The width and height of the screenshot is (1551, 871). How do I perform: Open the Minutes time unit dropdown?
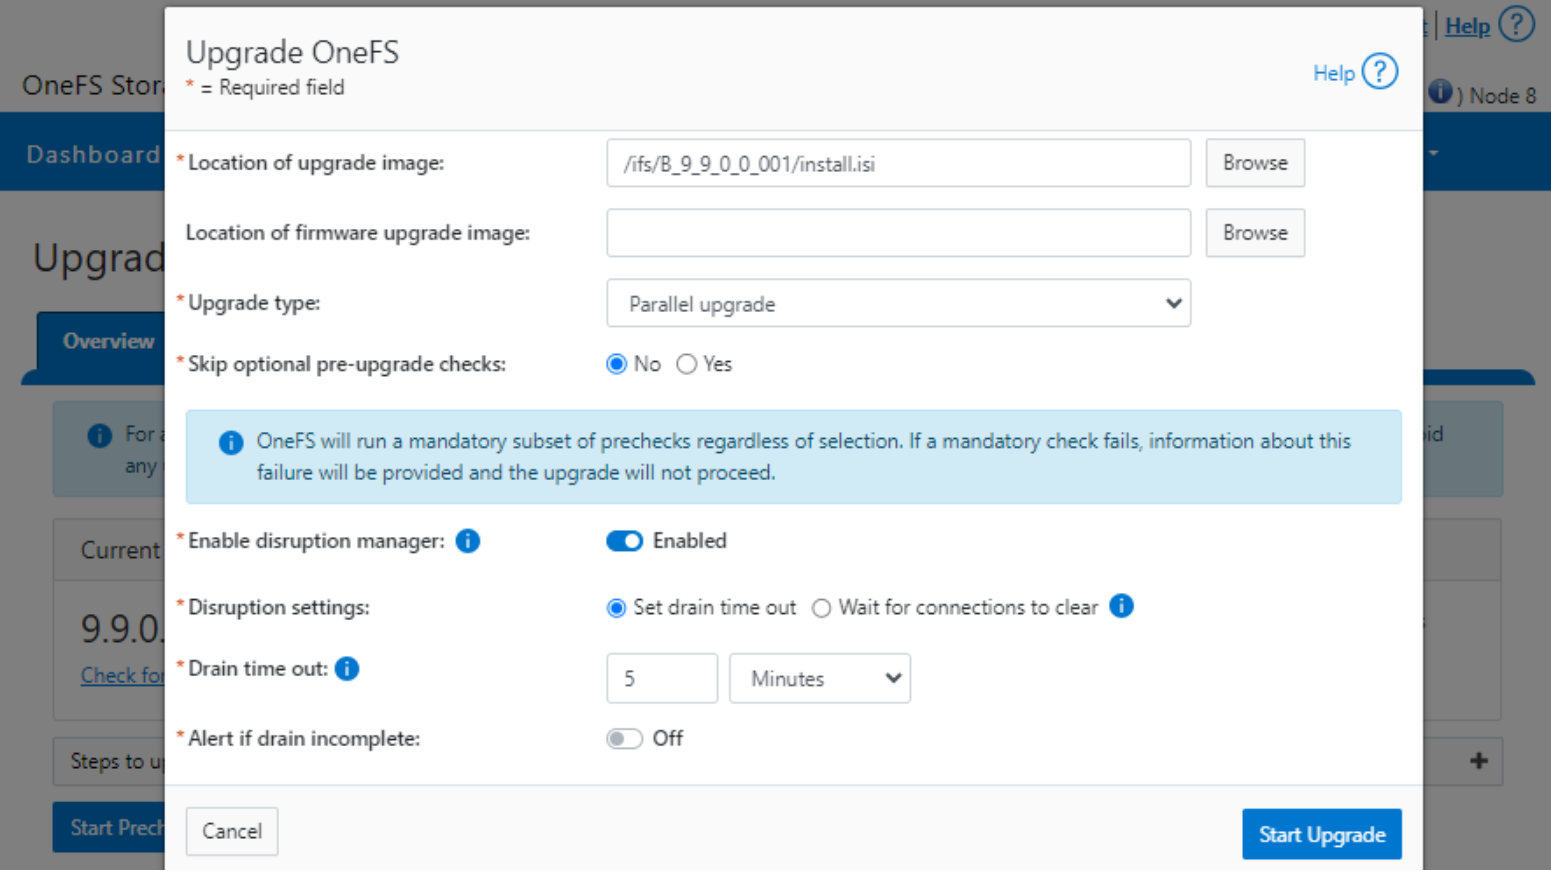(820, 678)
